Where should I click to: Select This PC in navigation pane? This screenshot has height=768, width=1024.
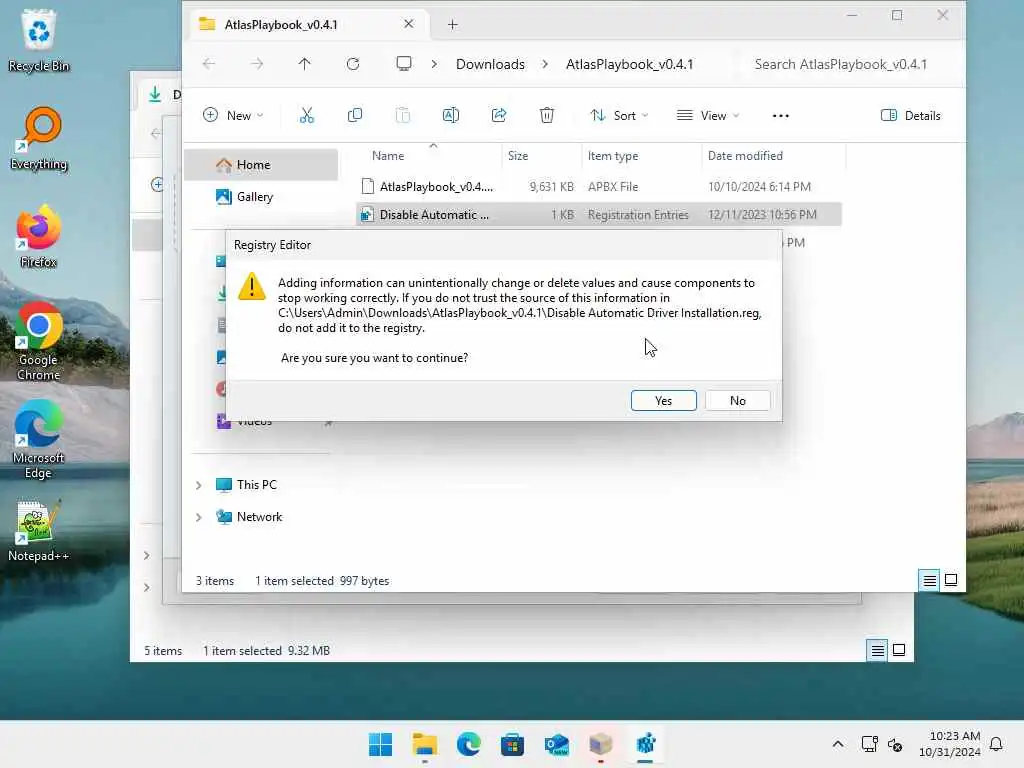coord(257,485)
